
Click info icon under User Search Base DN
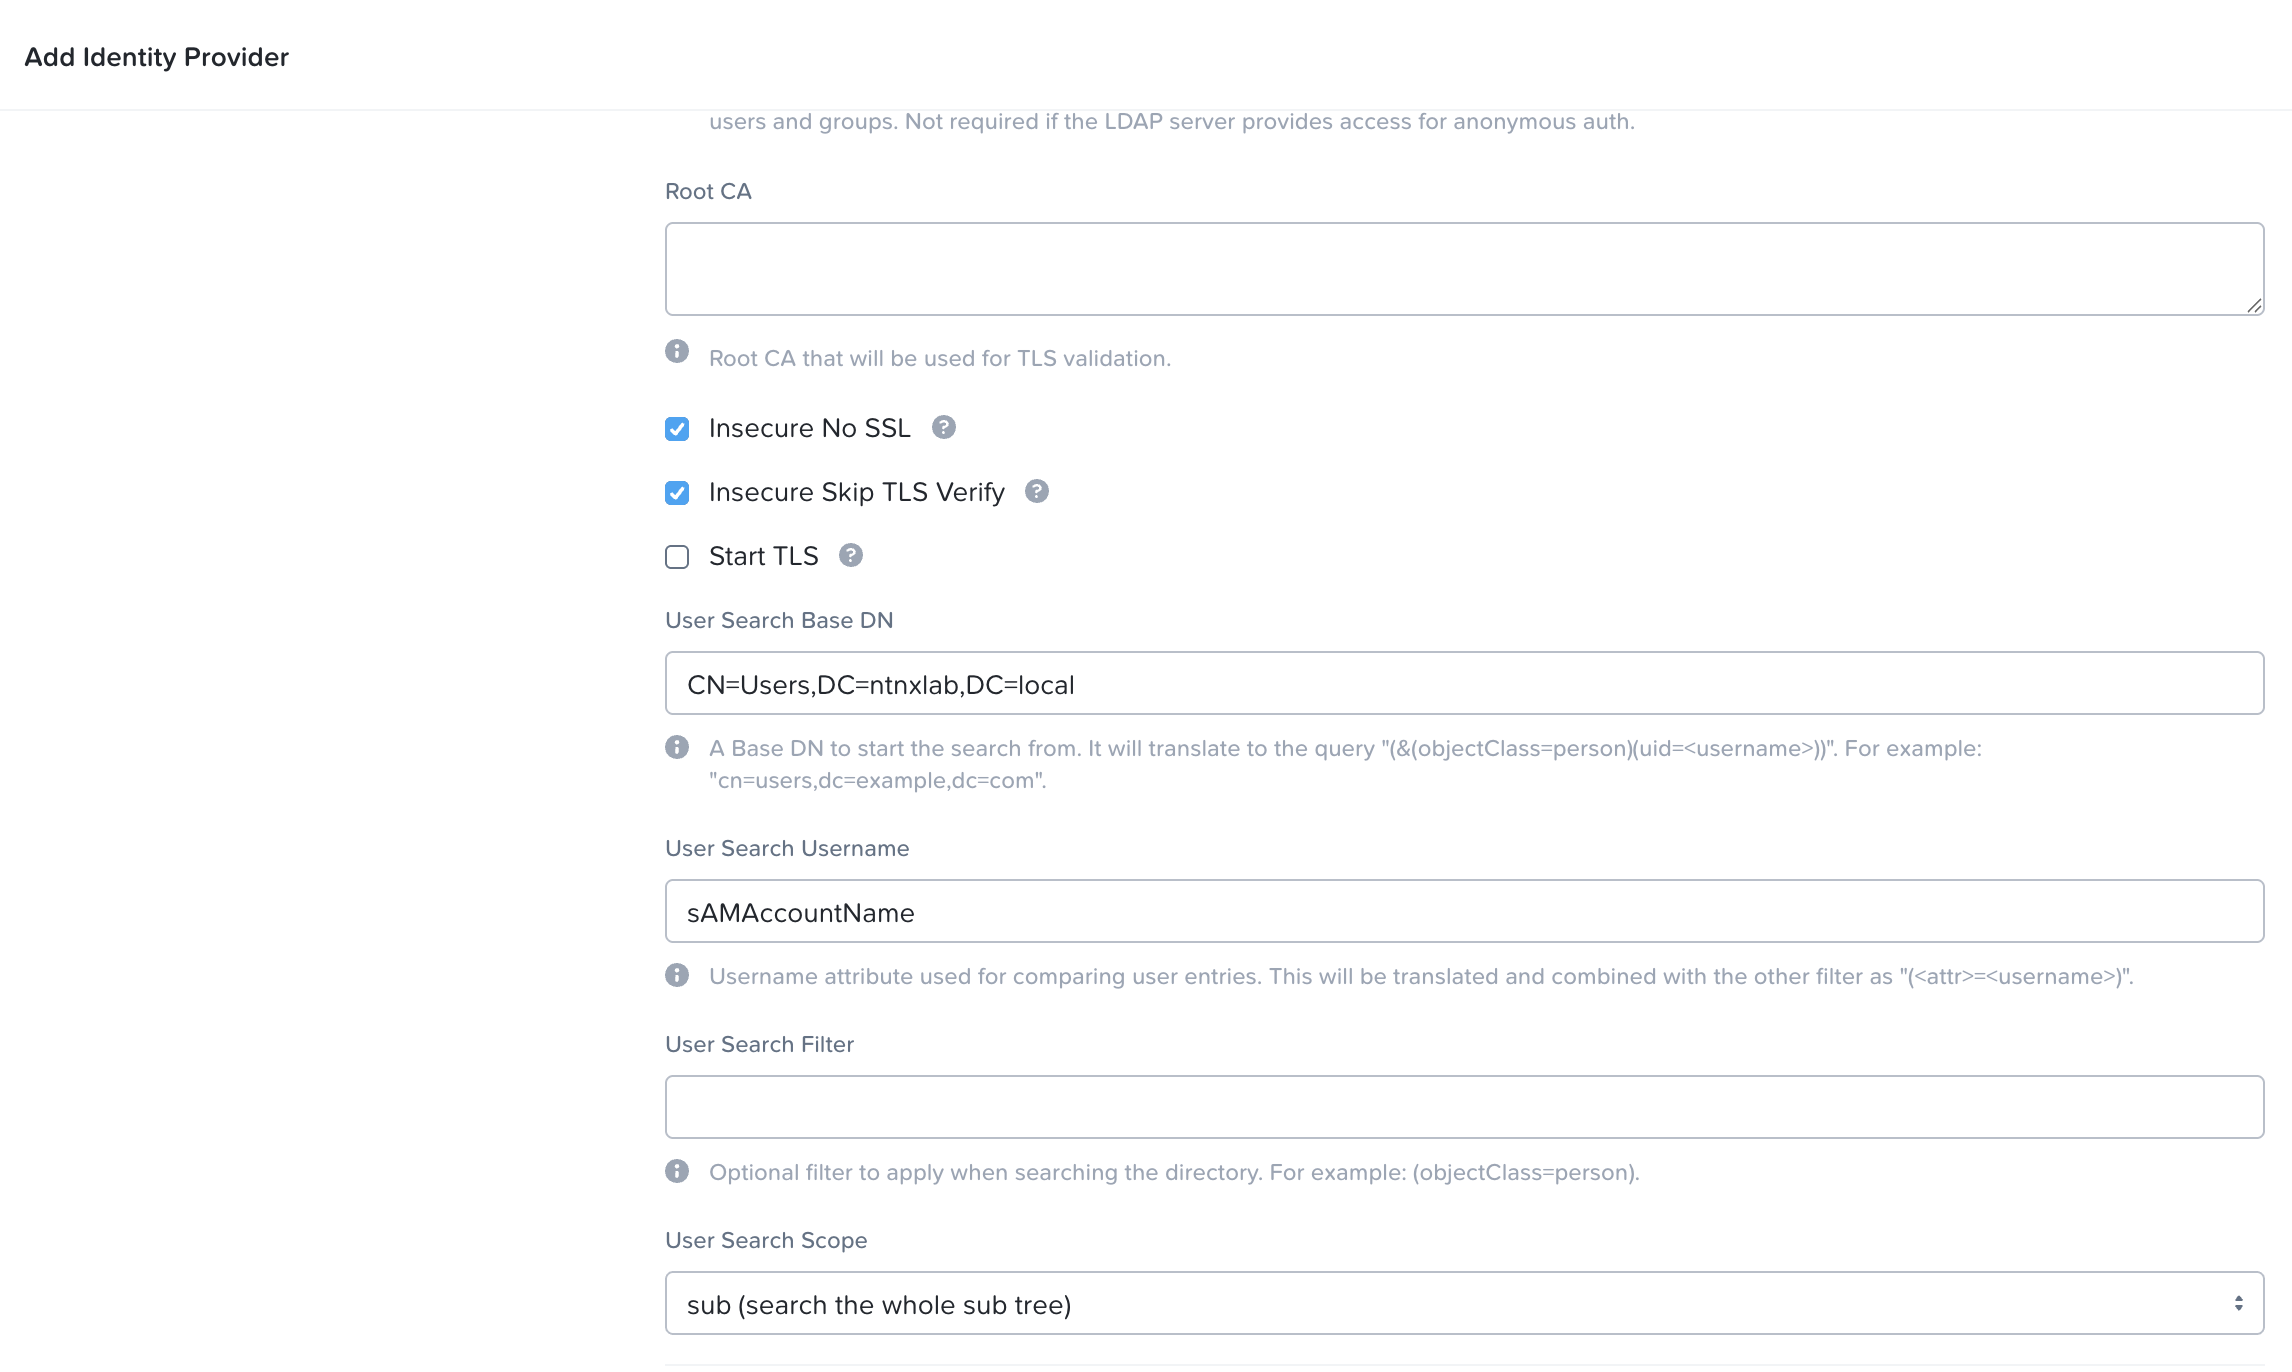pos(677,748)
